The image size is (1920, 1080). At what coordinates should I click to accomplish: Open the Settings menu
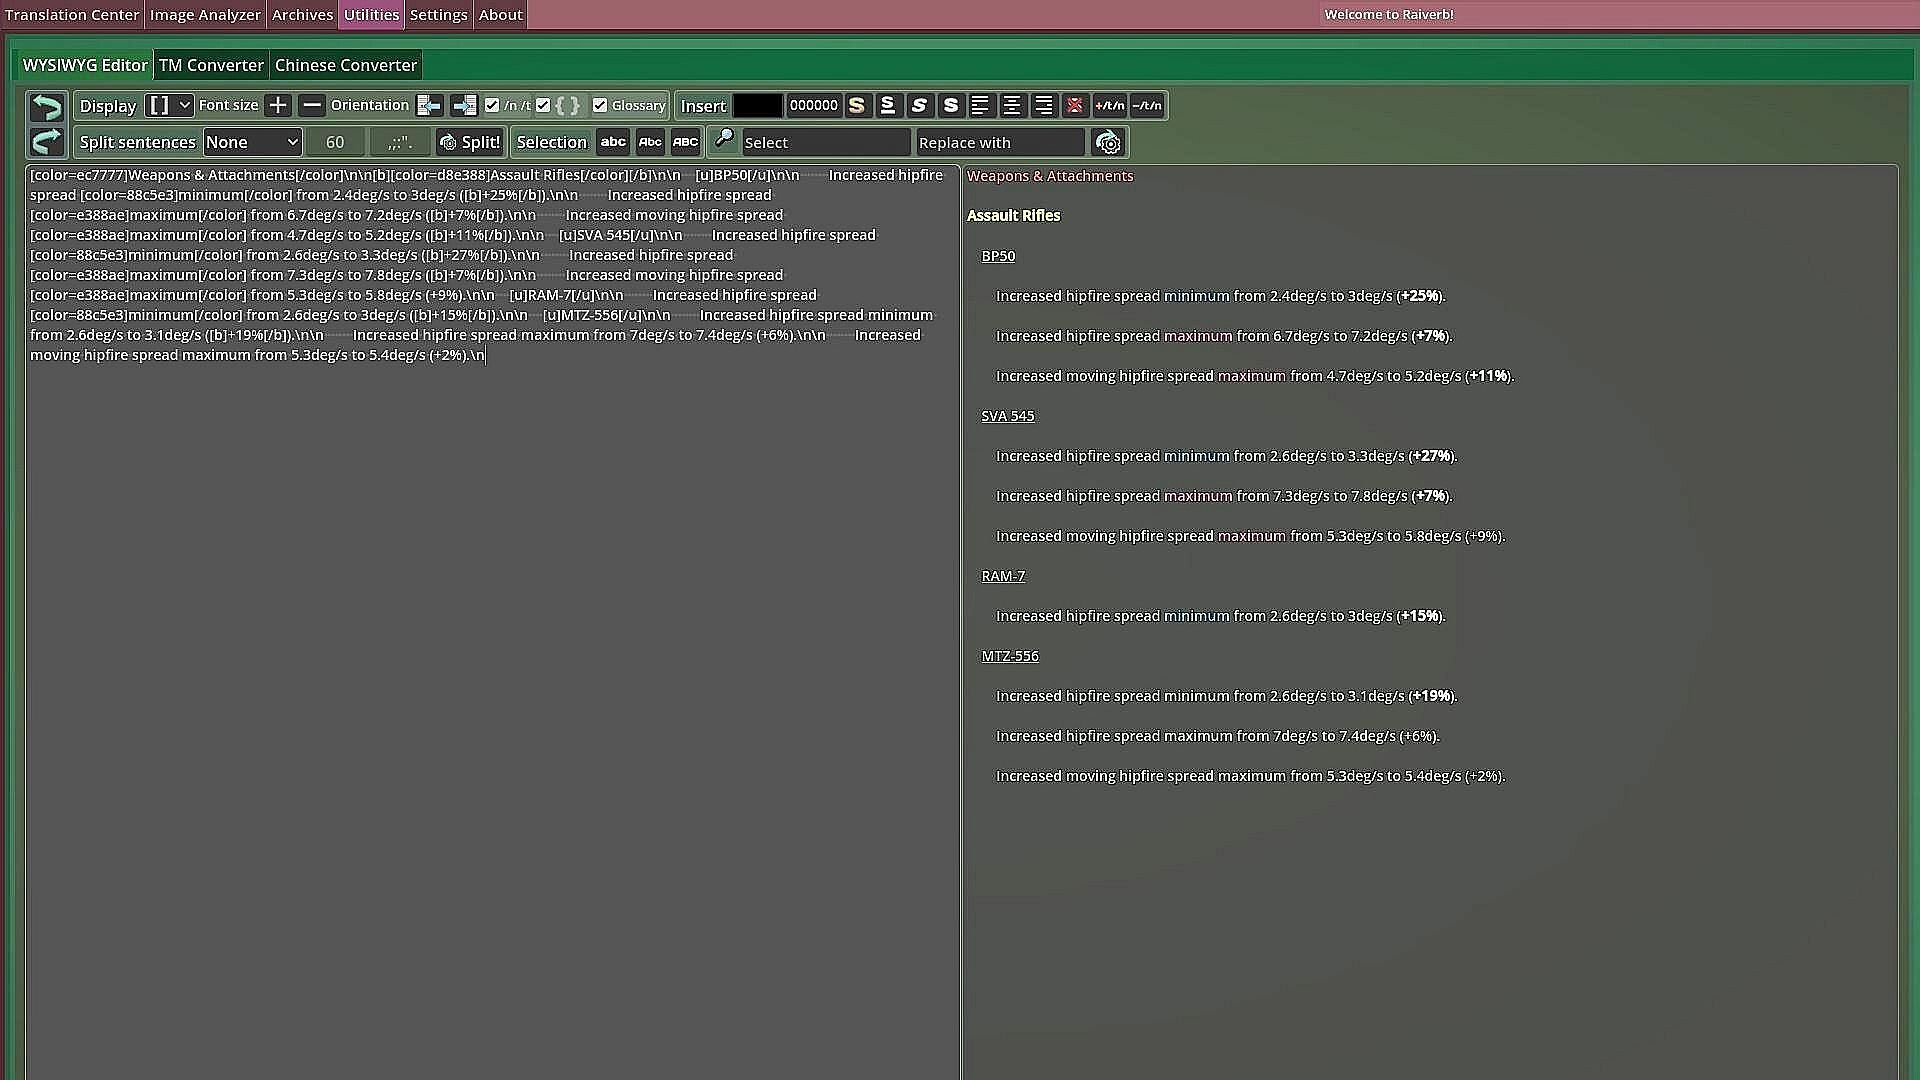(438, 15)
